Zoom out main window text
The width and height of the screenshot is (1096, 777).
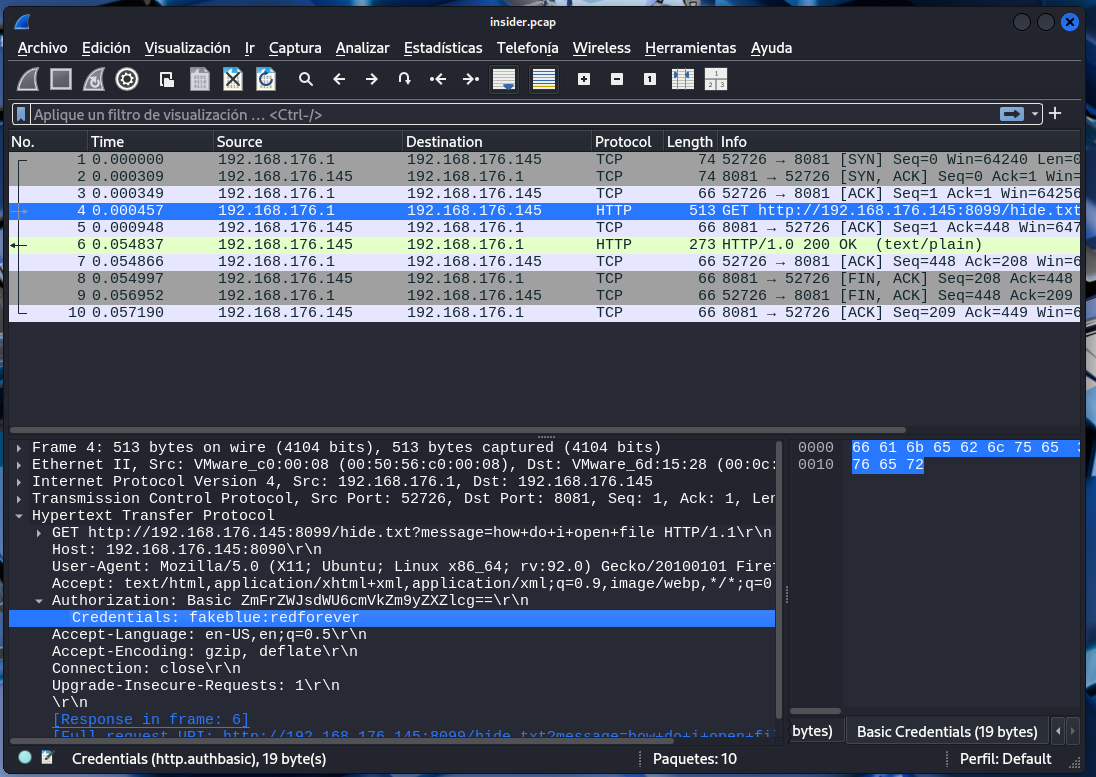pyautogui.click(x=616, y=80)
